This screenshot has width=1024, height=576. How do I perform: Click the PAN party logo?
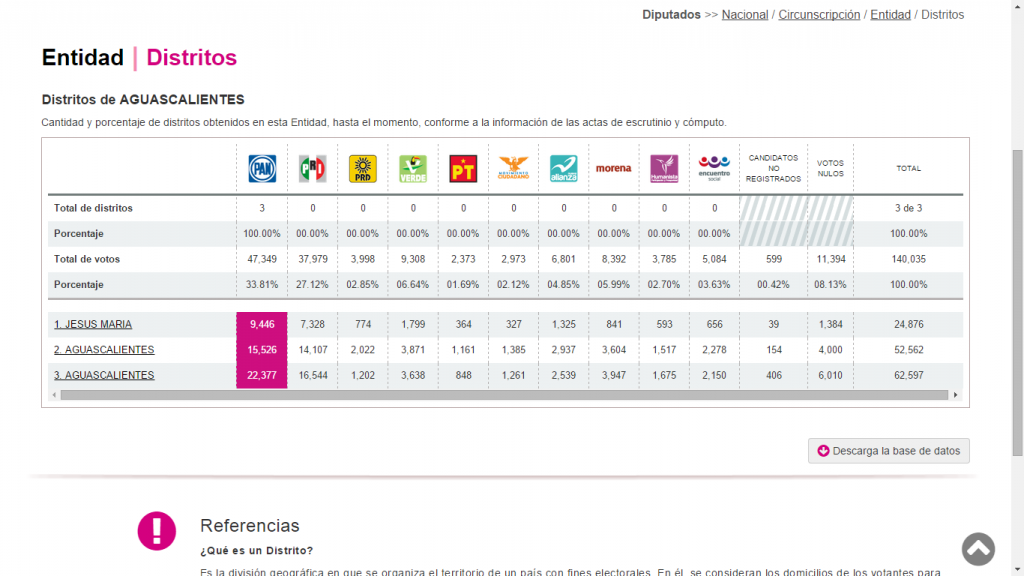(x=262, y=168)
